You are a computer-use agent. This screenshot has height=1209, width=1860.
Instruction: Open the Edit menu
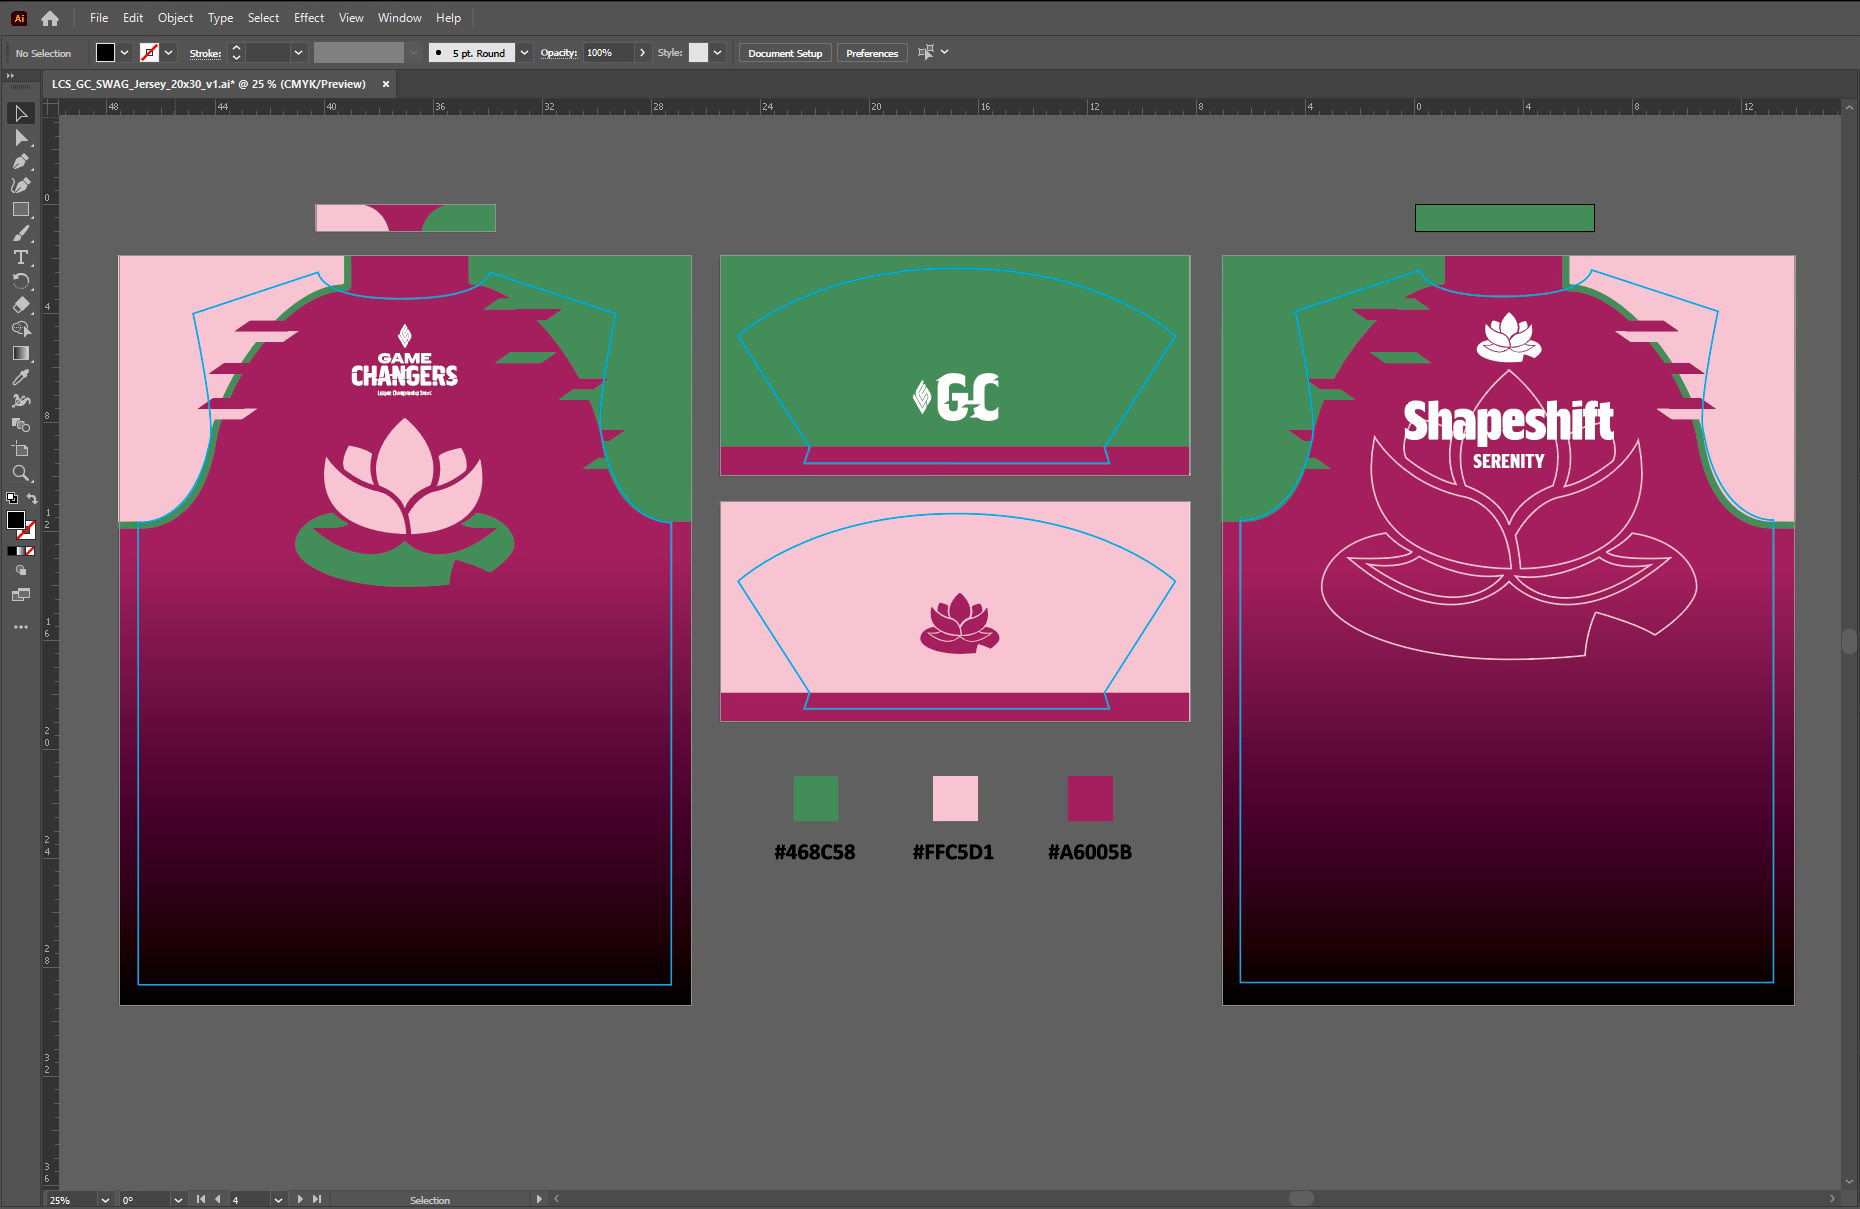[133, 18]
